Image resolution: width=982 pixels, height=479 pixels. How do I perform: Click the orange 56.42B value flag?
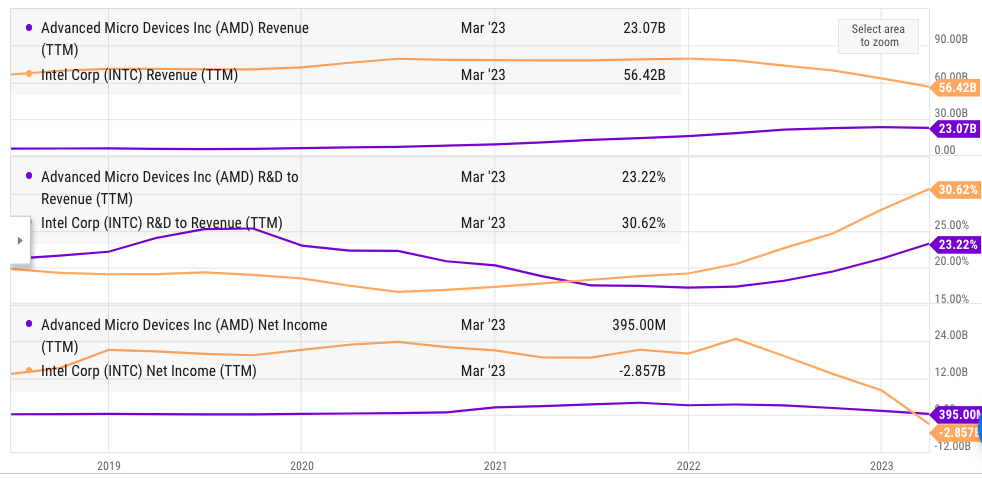tap(956, 88)
